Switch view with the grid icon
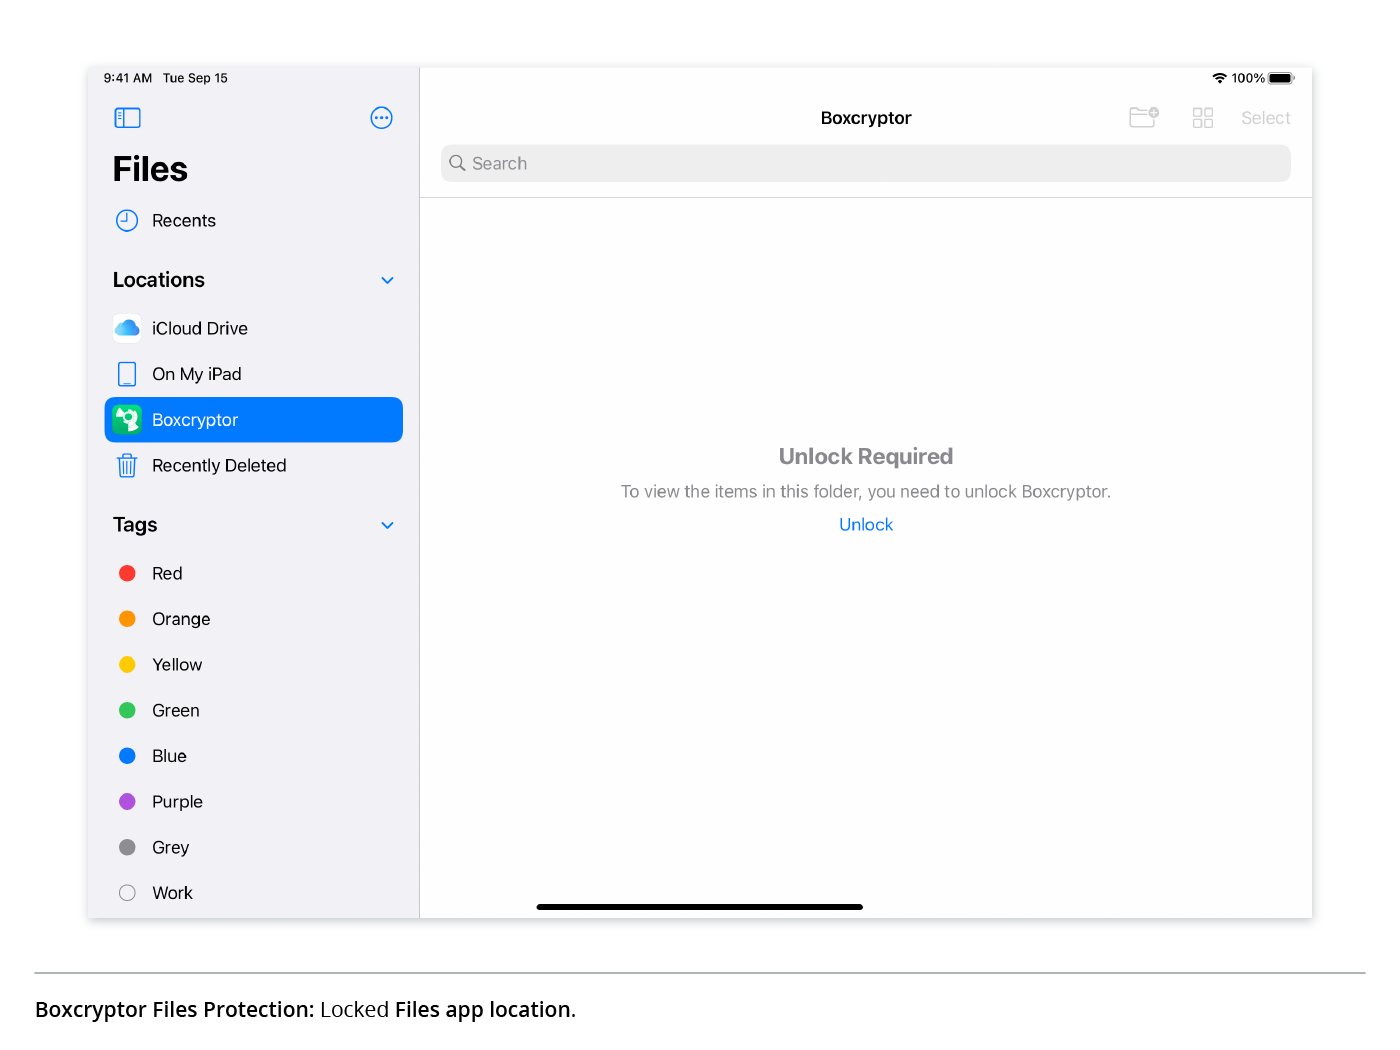Screen dimensions: 1400x1050 coord(1203,118)
